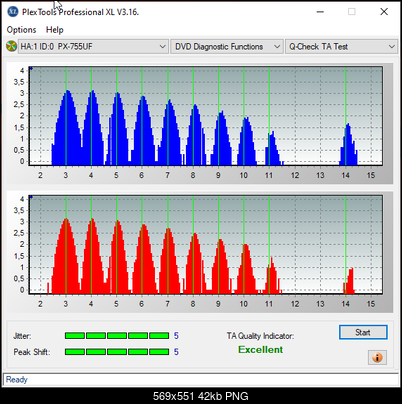
Task: Click the Peak Shift green level bar
Action: click(x=117, y=352)
